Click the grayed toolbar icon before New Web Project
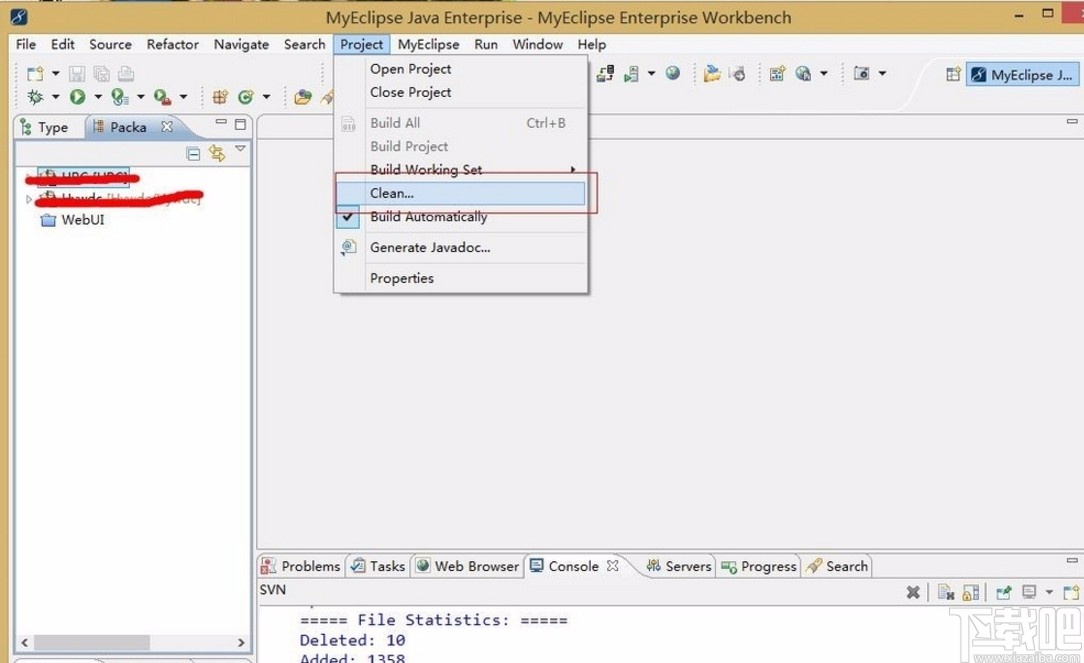1084x663 pixels. [737, 73]
